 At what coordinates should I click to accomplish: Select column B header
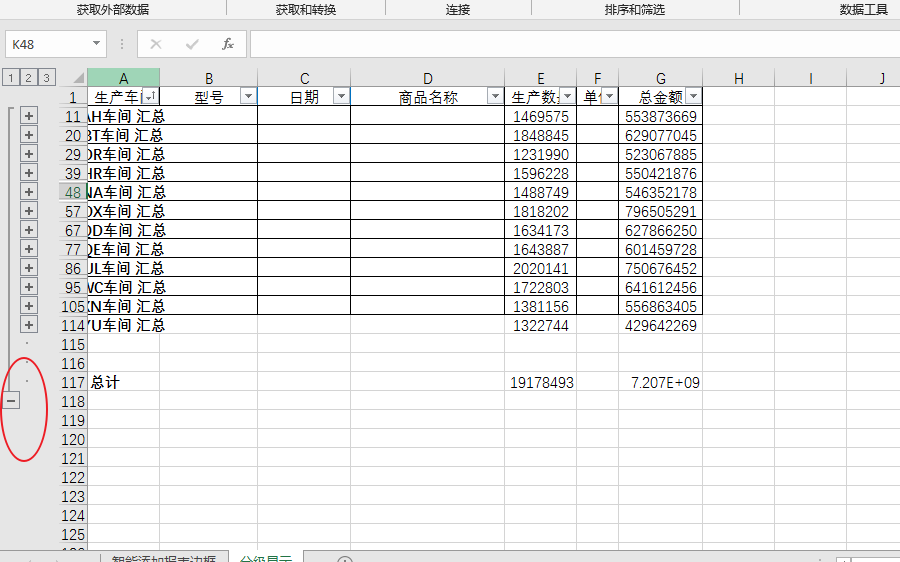pos(209,77)
